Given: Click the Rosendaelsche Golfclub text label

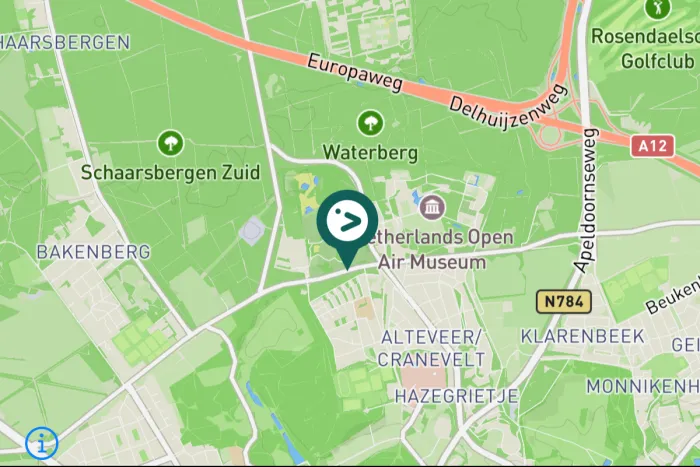Looking at the screenshot, I should pos(646,49).
